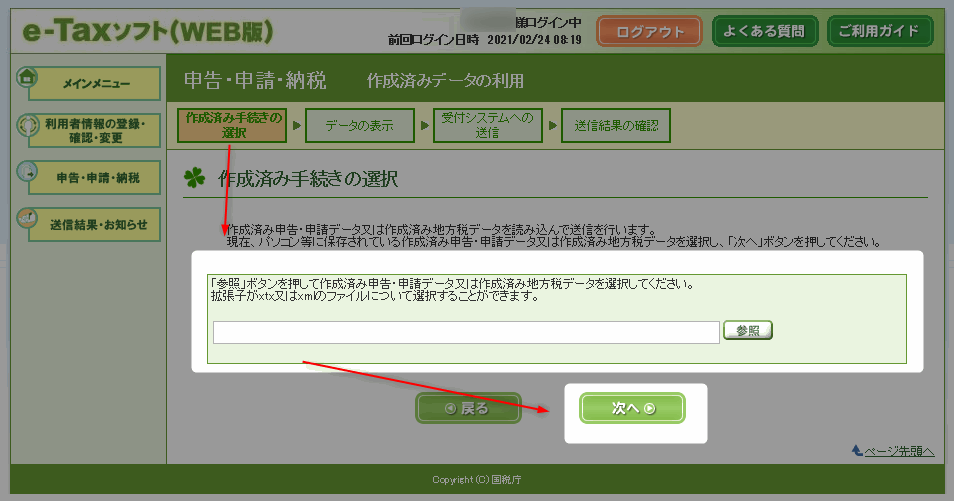
Task: Click the green clover icon by heading
Action: (195, 178)
